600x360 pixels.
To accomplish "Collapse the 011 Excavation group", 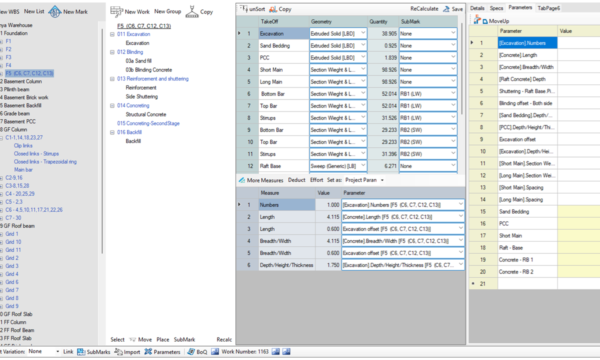I will click(x=112, y=34).
